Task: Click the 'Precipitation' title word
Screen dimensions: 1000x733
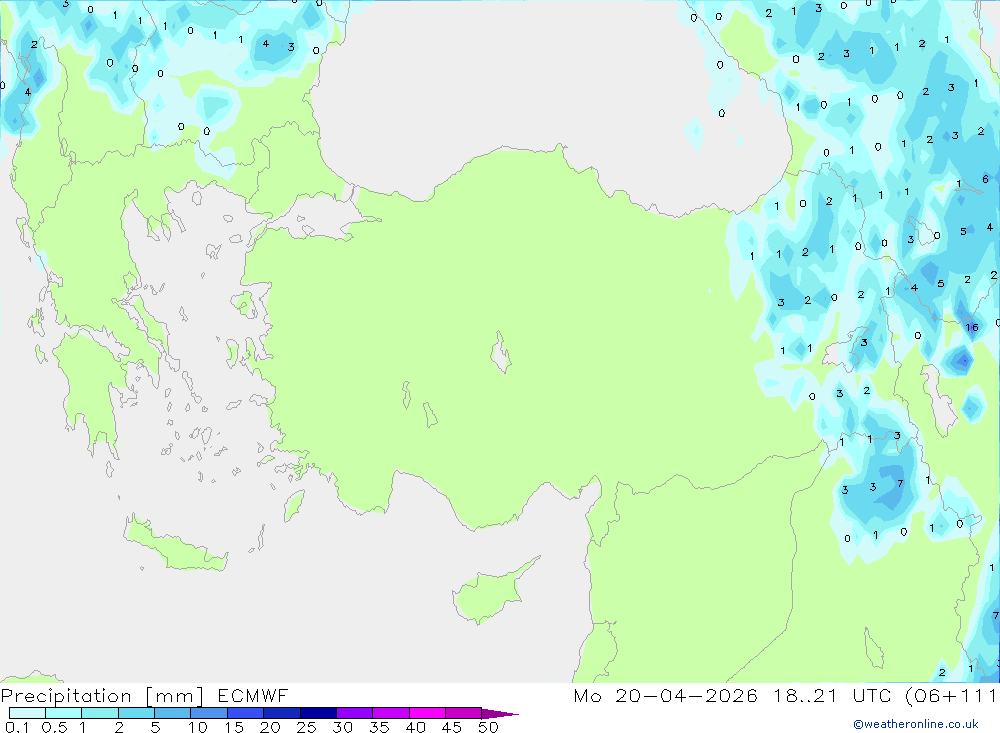Action: [66, 696]
